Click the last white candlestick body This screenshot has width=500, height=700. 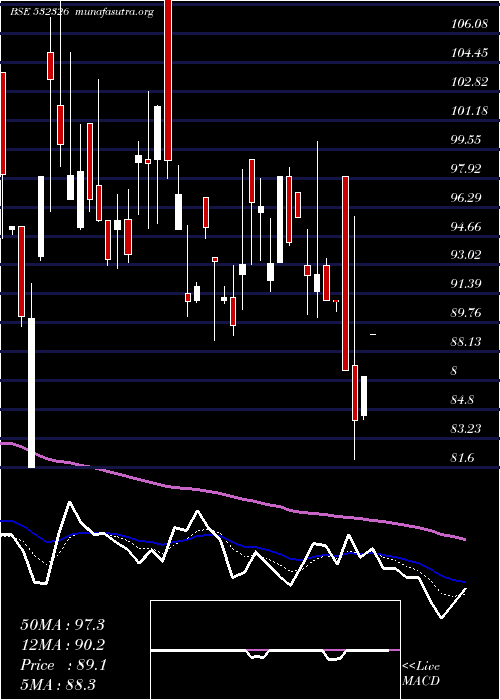[x=364, y=396]
